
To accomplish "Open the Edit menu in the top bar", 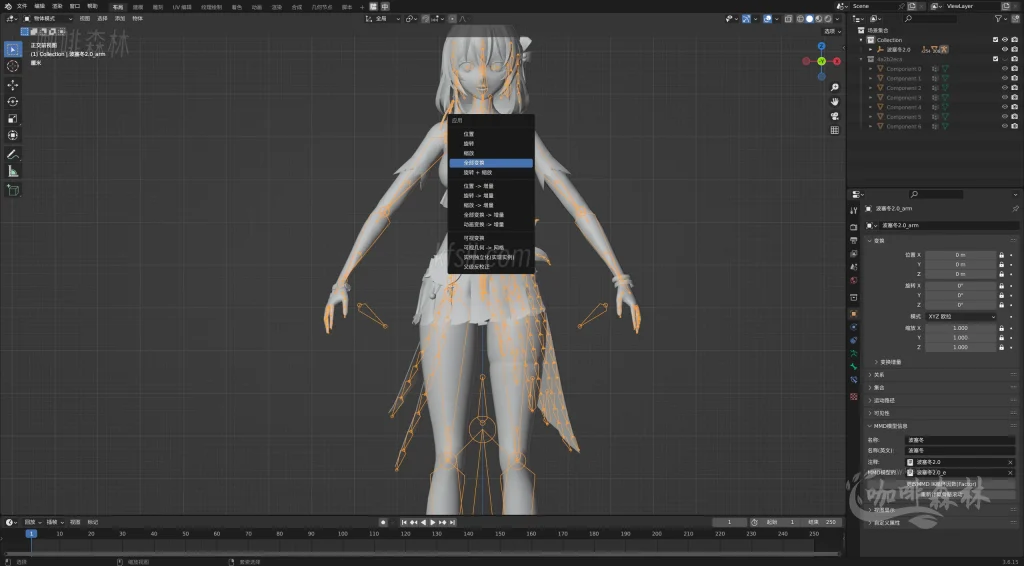I will (x=40, y=6).
